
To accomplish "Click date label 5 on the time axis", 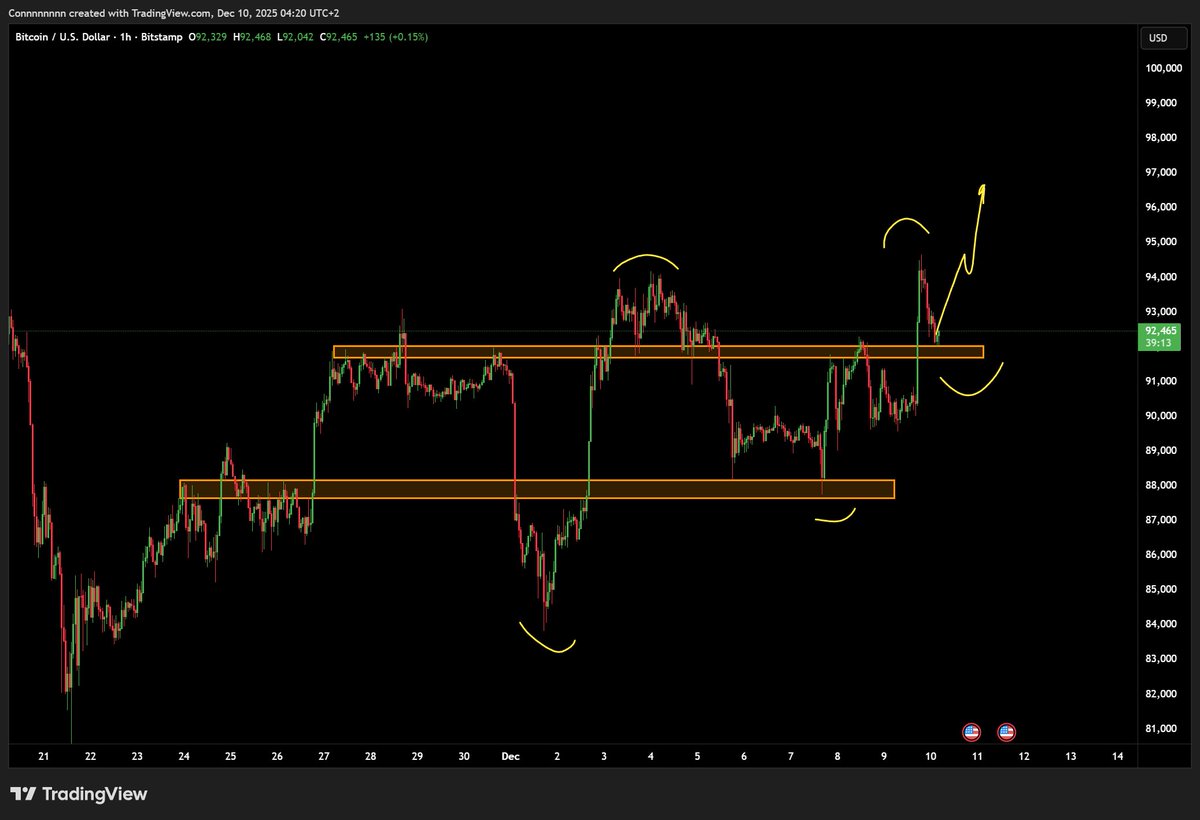I will pos(697,757).
